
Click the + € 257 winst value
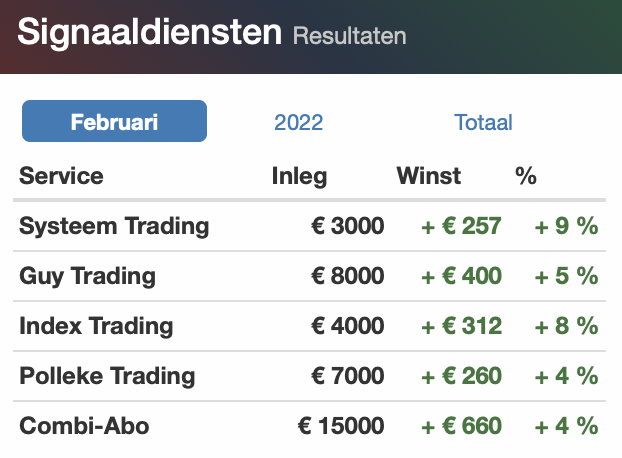461,226
